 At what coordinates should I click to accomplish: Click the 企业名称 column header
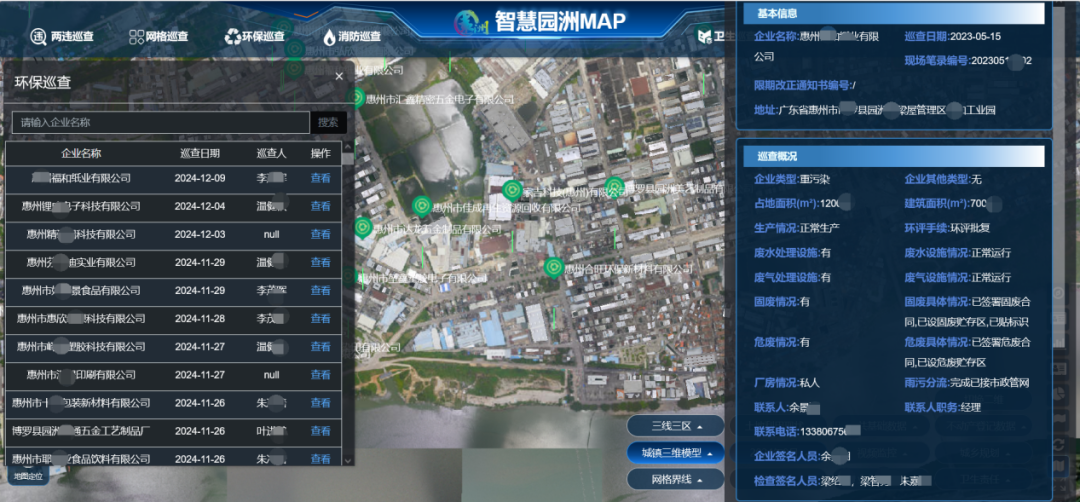tap(81, 154)
